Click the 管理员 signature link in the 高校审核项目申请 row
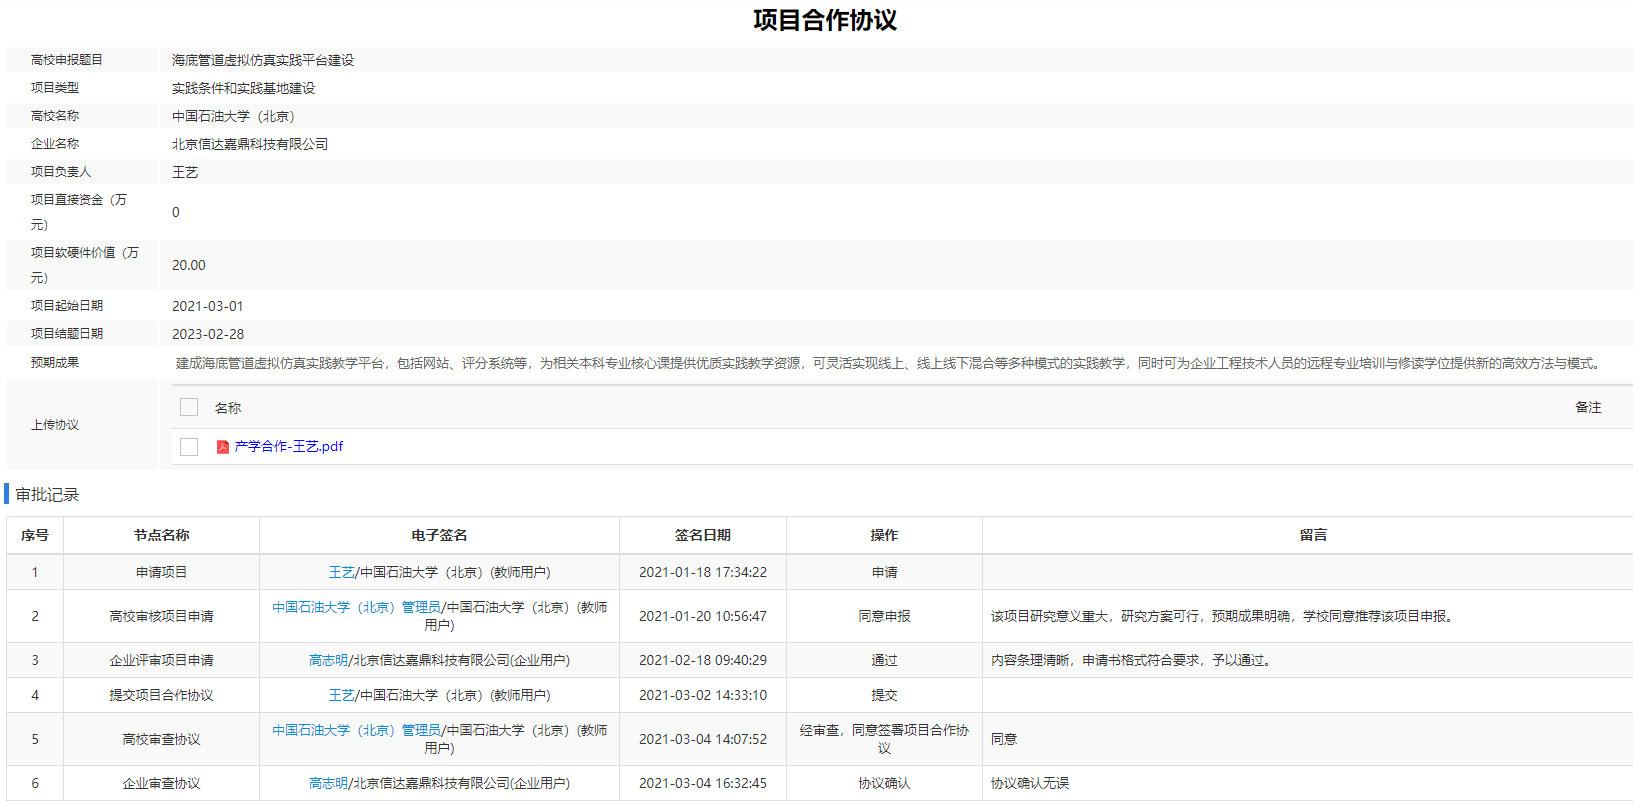This screenshot has height=805, width=1633. (356, 608)
